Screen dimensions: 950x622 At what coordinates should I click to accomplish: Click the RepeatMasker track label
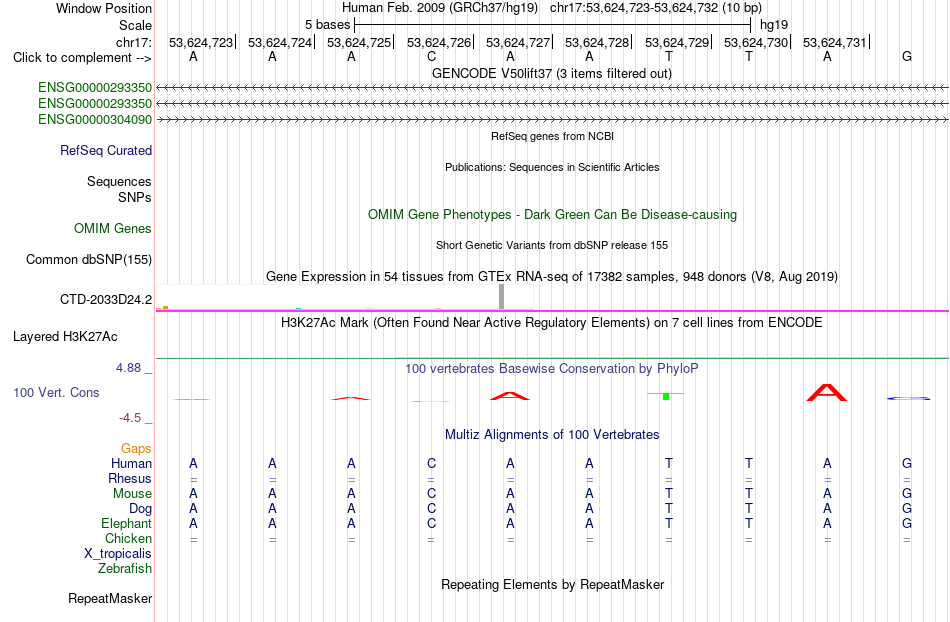coord(110,598)
